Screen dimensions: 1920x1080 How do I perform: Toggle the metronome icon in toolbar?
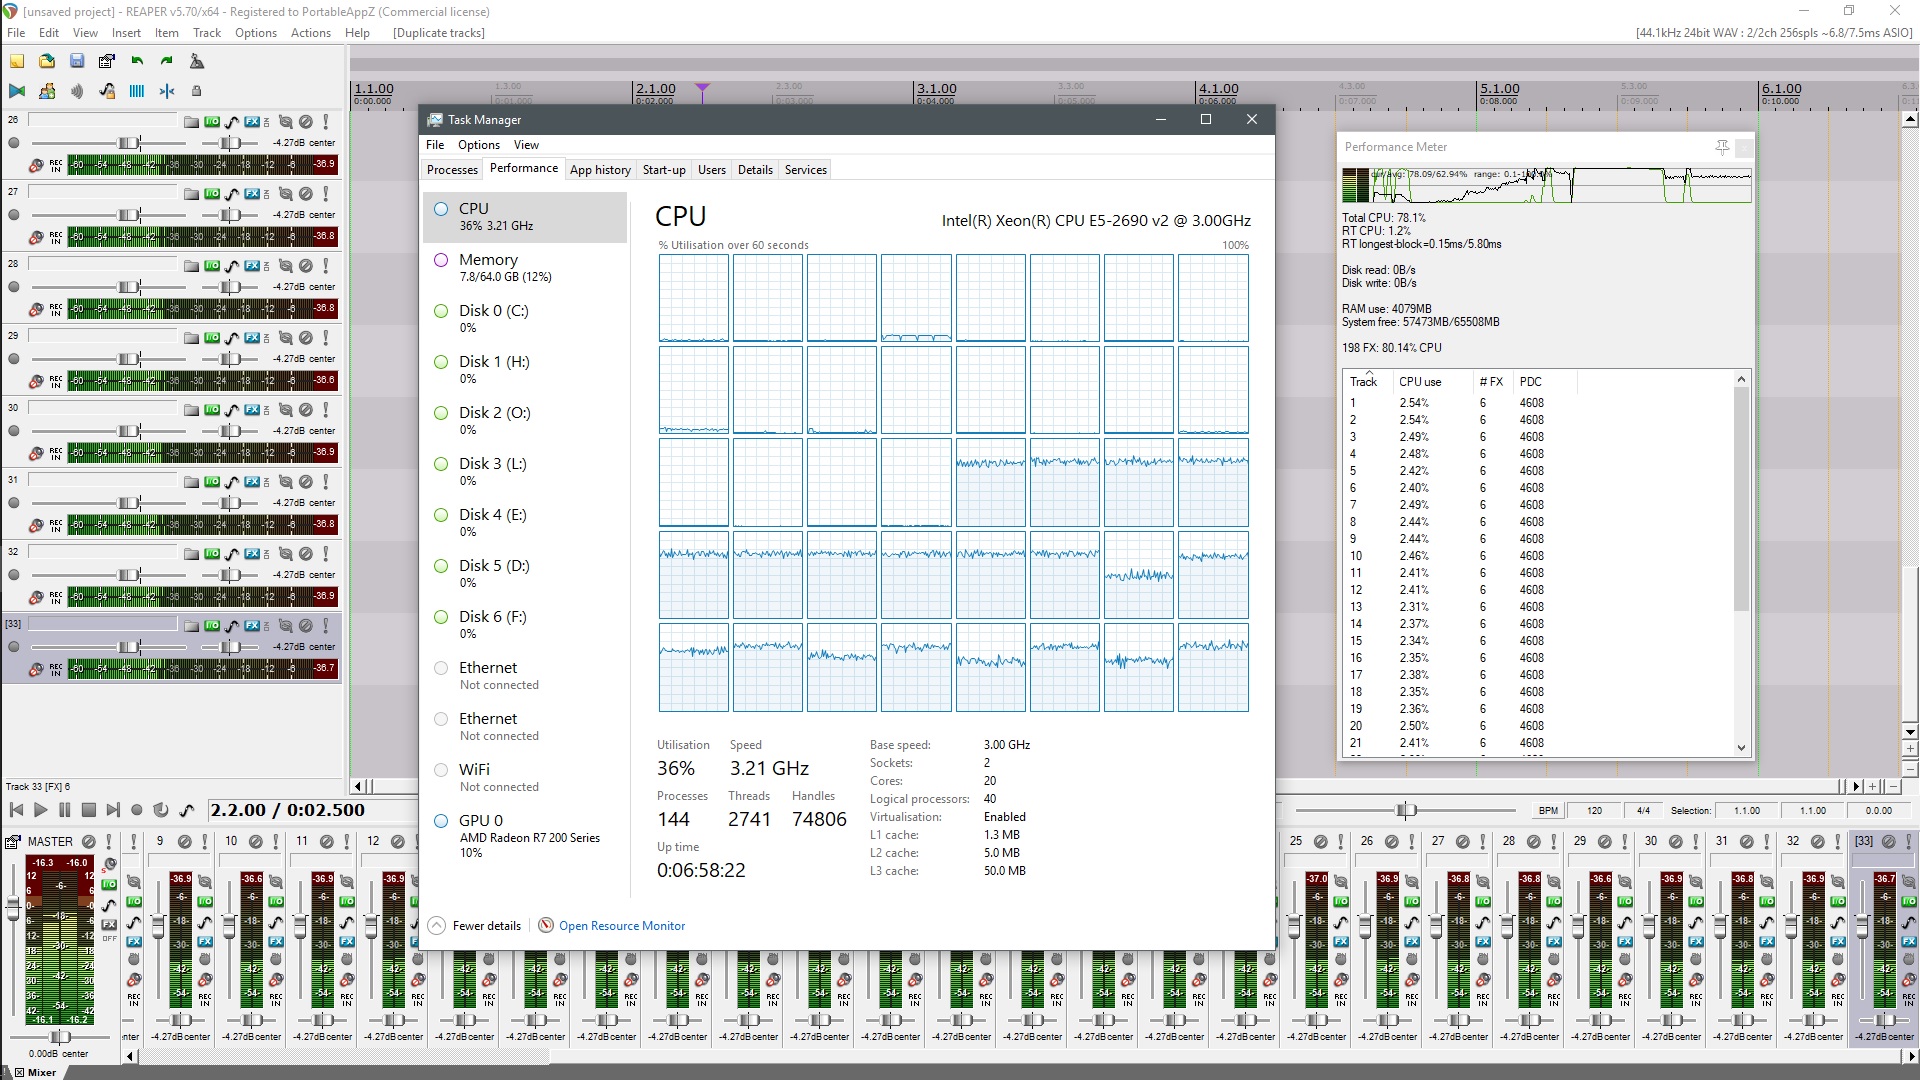[x=197, y=61]
